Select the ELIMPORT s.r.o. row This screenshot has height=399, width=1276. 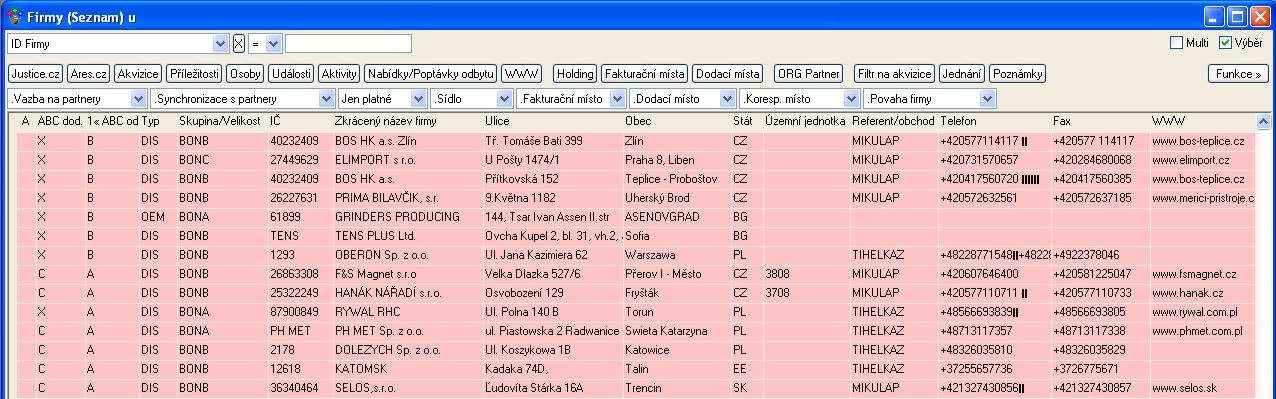click(636, 159)
